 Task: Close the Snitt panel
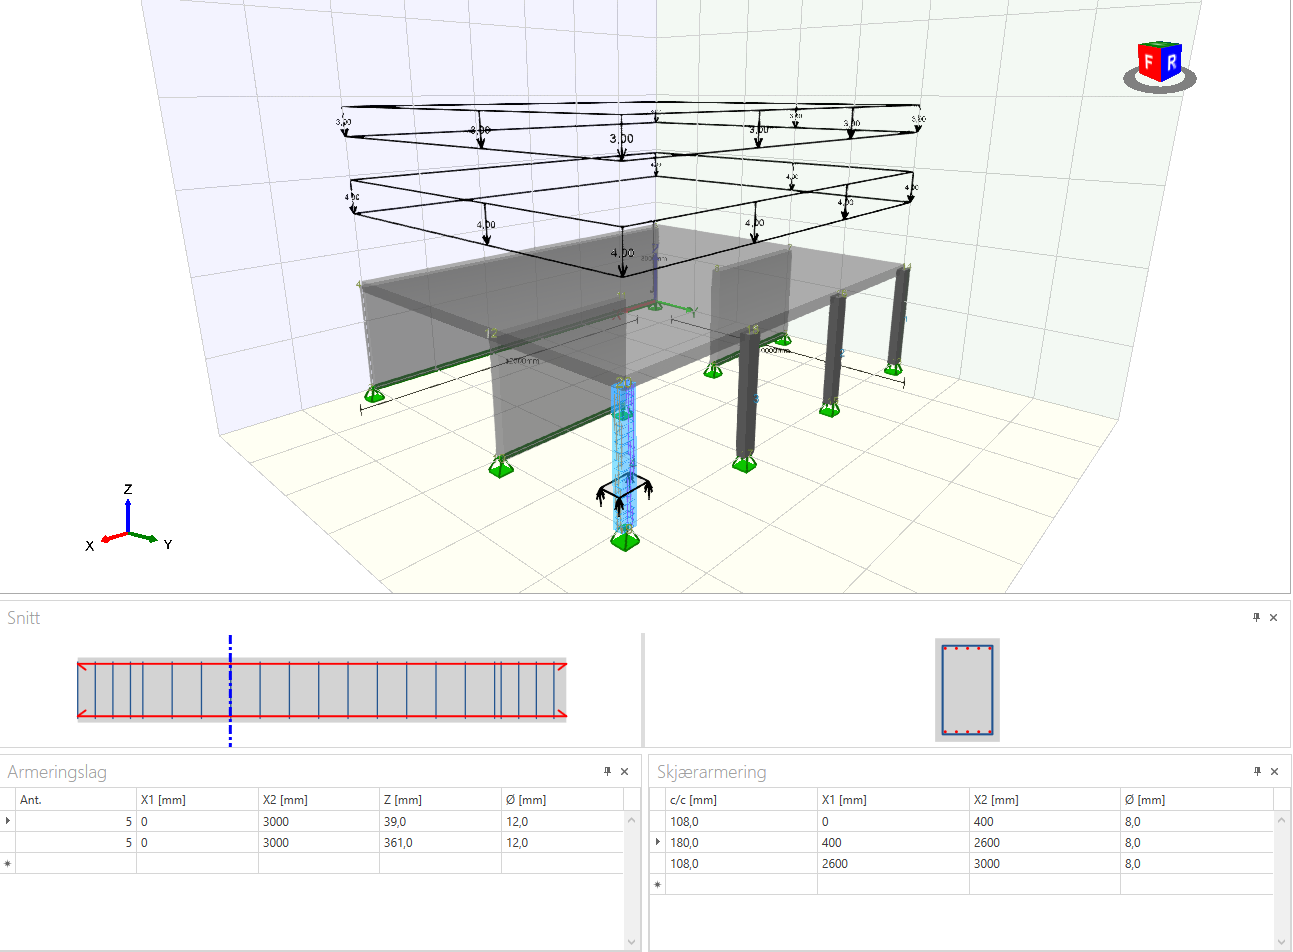(1273, 617)
